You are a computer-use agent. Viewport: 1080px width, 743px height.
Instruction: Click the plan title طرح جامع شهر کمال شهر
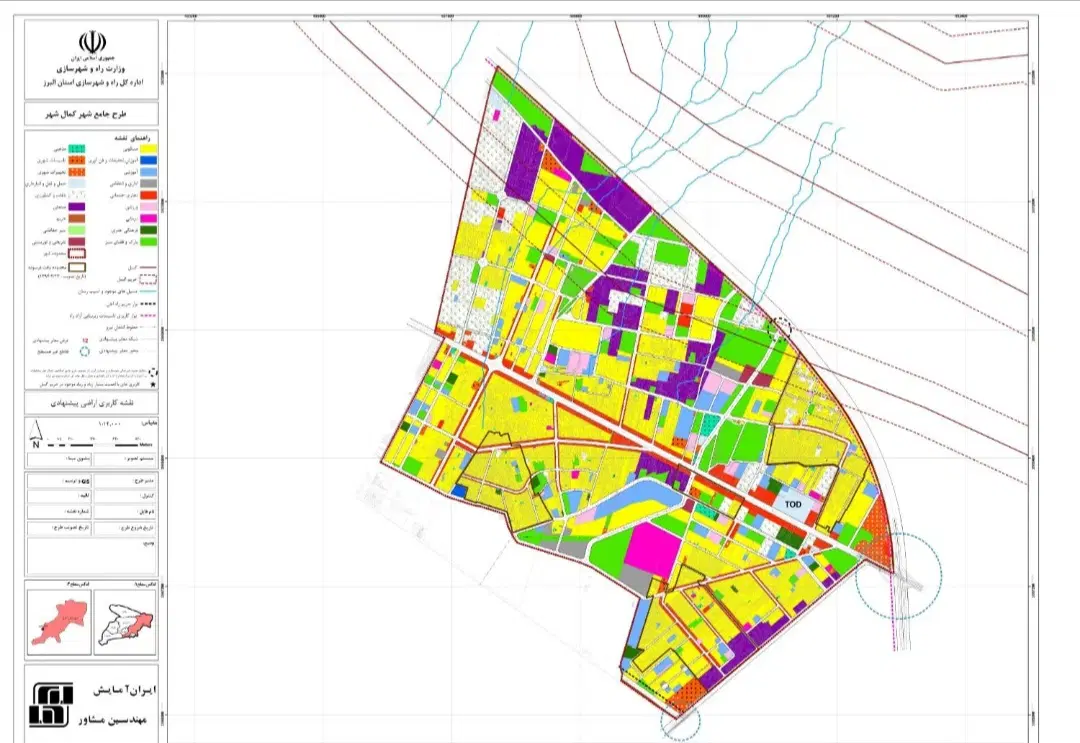pyautogui.click(x=87, y=114)
